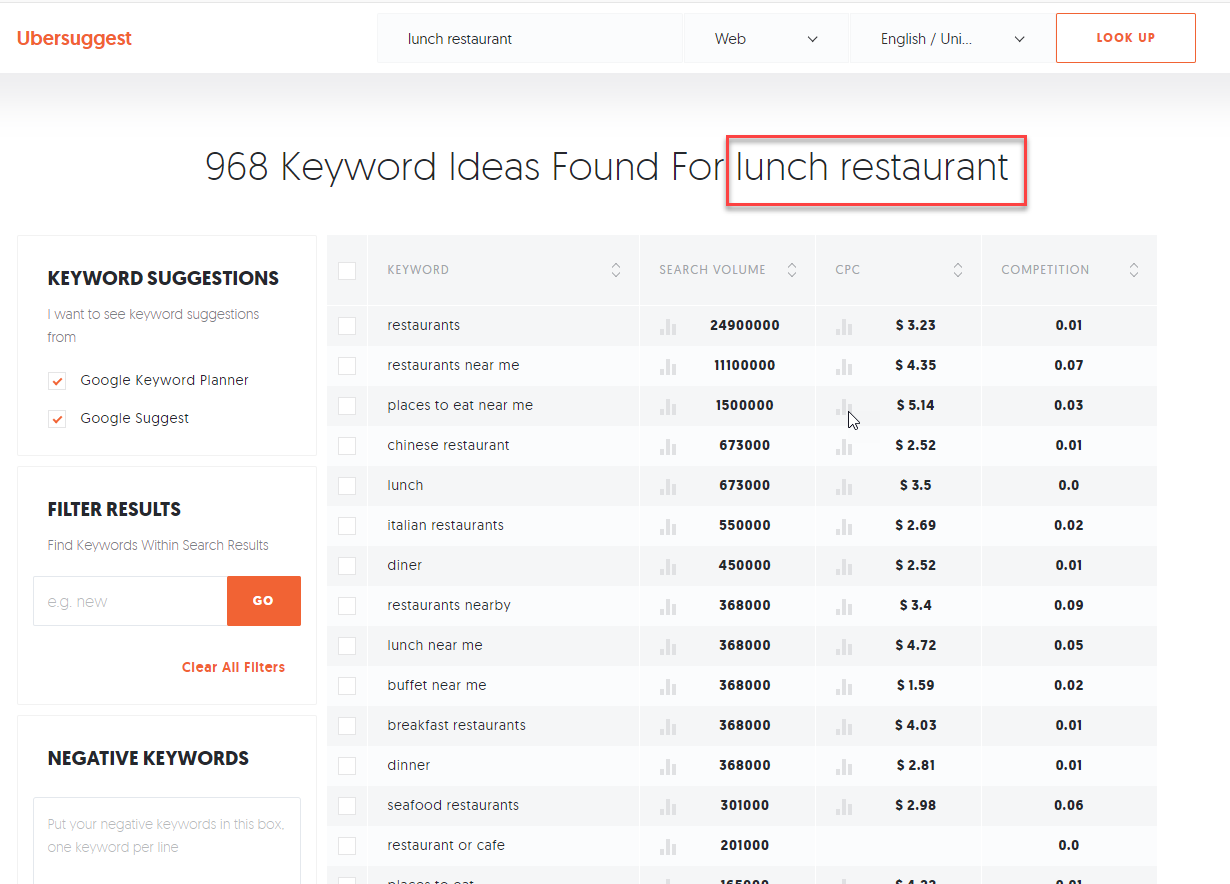
Task: Open search volume chart for chinese restaurant
Action: (668, 446)
